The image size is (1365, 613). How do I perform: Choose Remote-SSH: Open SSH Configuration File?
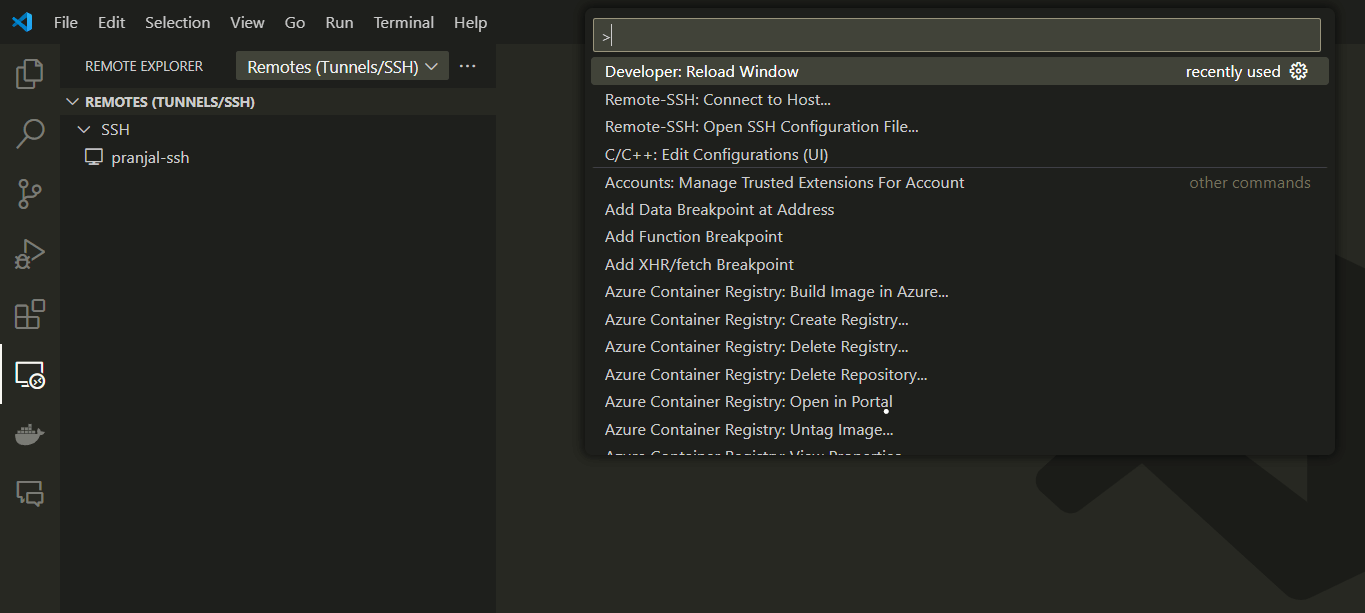click(x=761, y=127)
